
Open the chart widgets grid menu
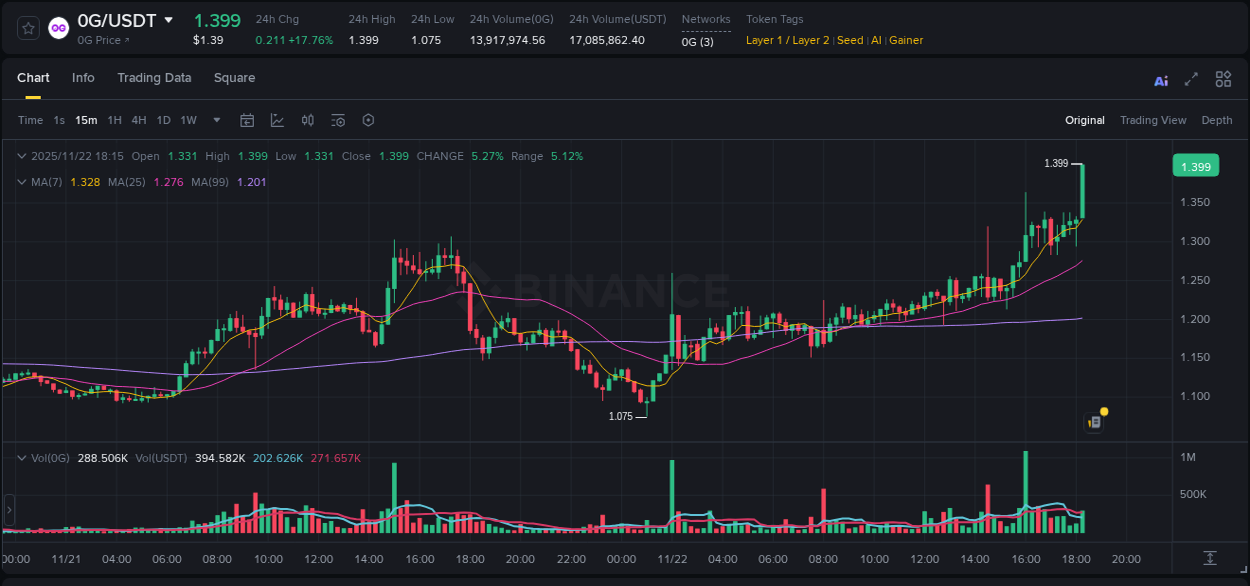point(1223,79)
